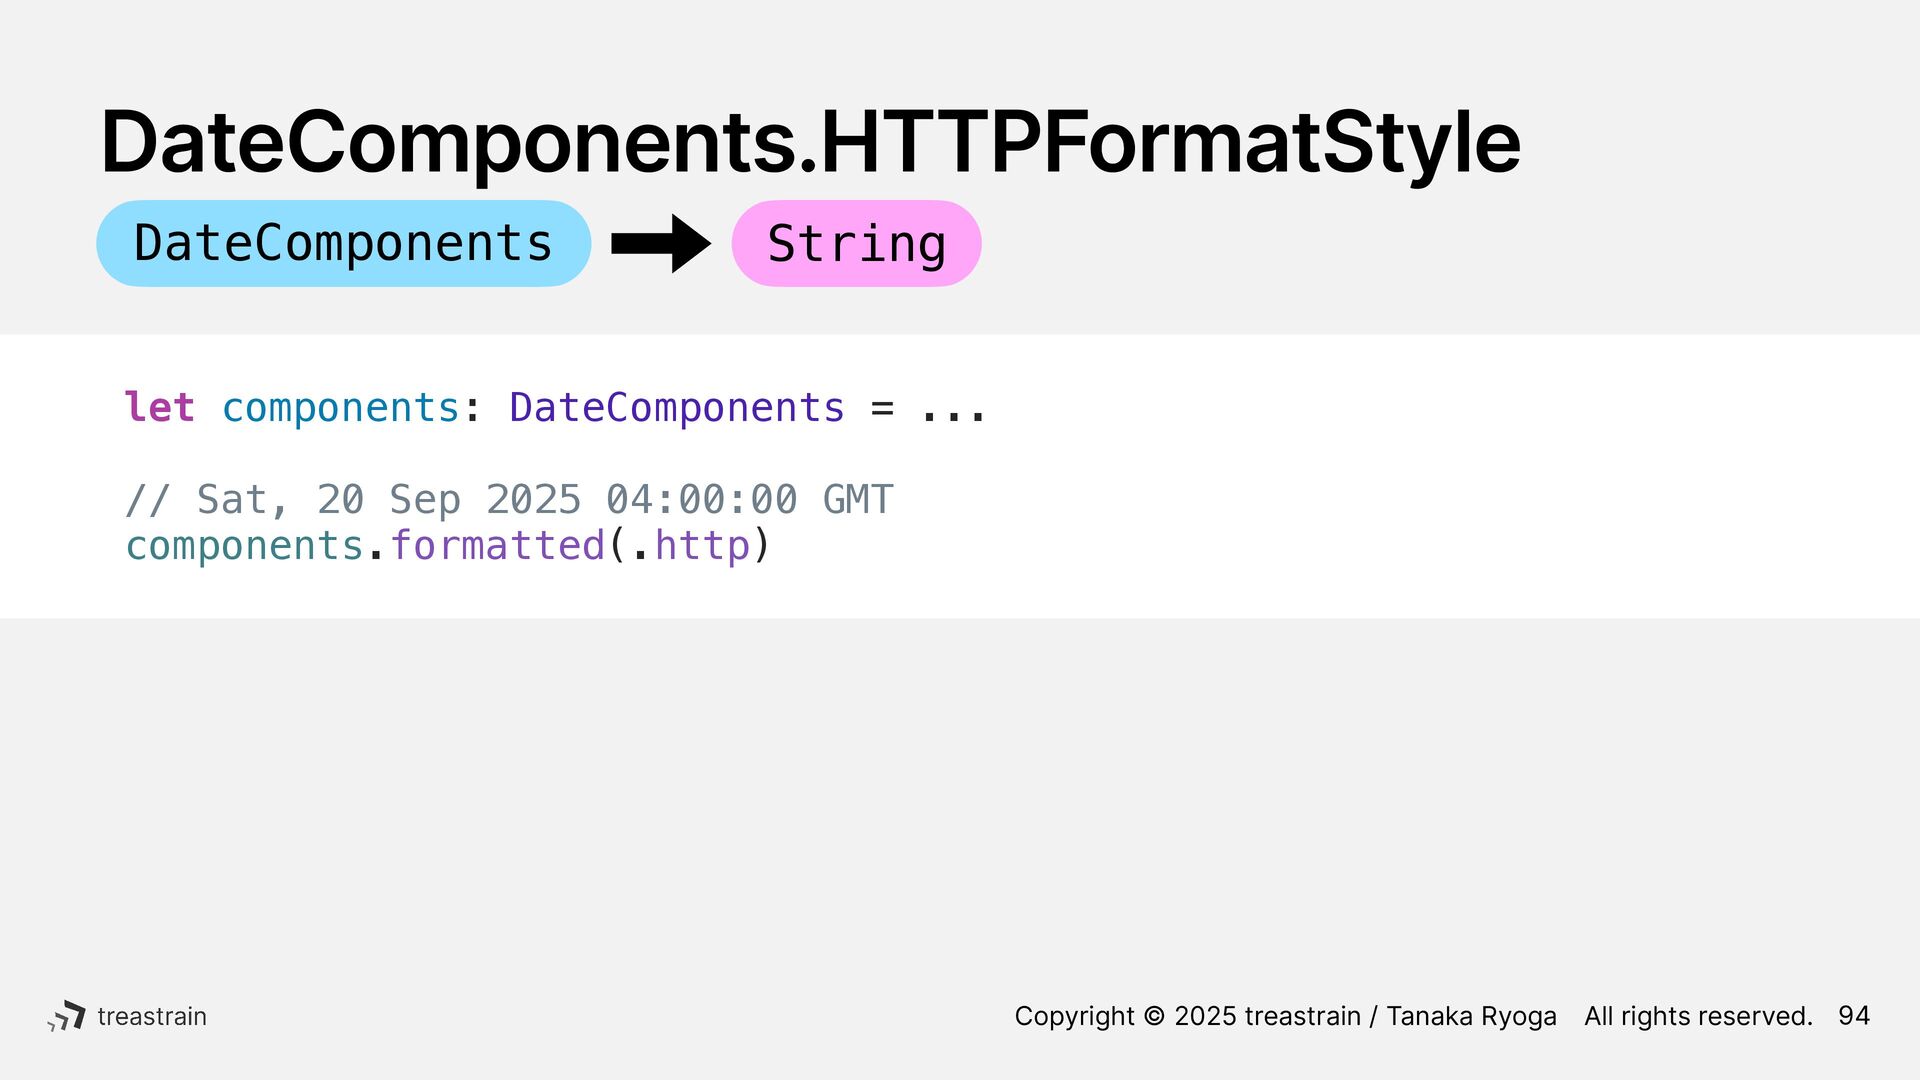Click the 'Sat, 20 Sep 2025' comment line
Screen dimensions: 1920x1080
509,499
